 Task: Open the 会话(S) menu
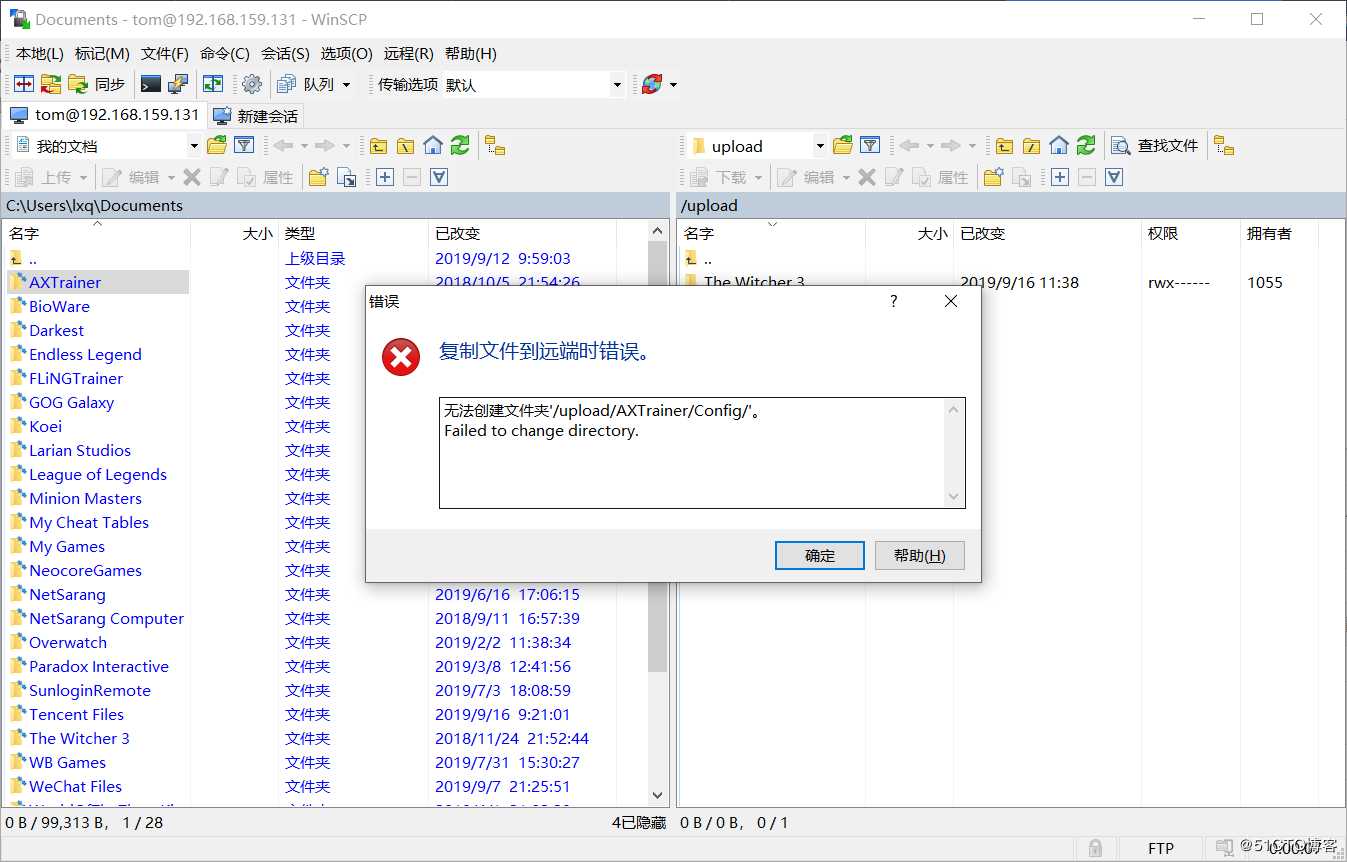point(286,54)
